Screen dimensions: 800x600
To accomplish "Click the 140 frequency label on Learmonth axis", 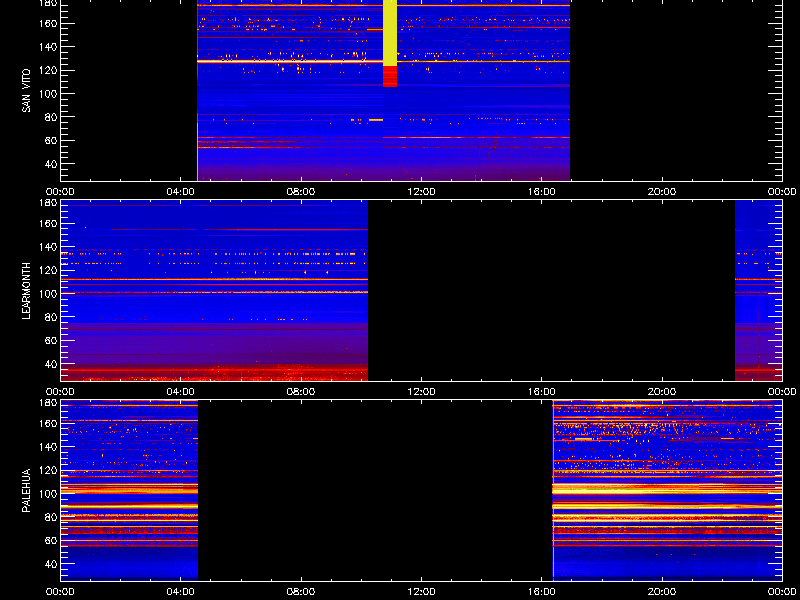I will [x=47, y=247].
